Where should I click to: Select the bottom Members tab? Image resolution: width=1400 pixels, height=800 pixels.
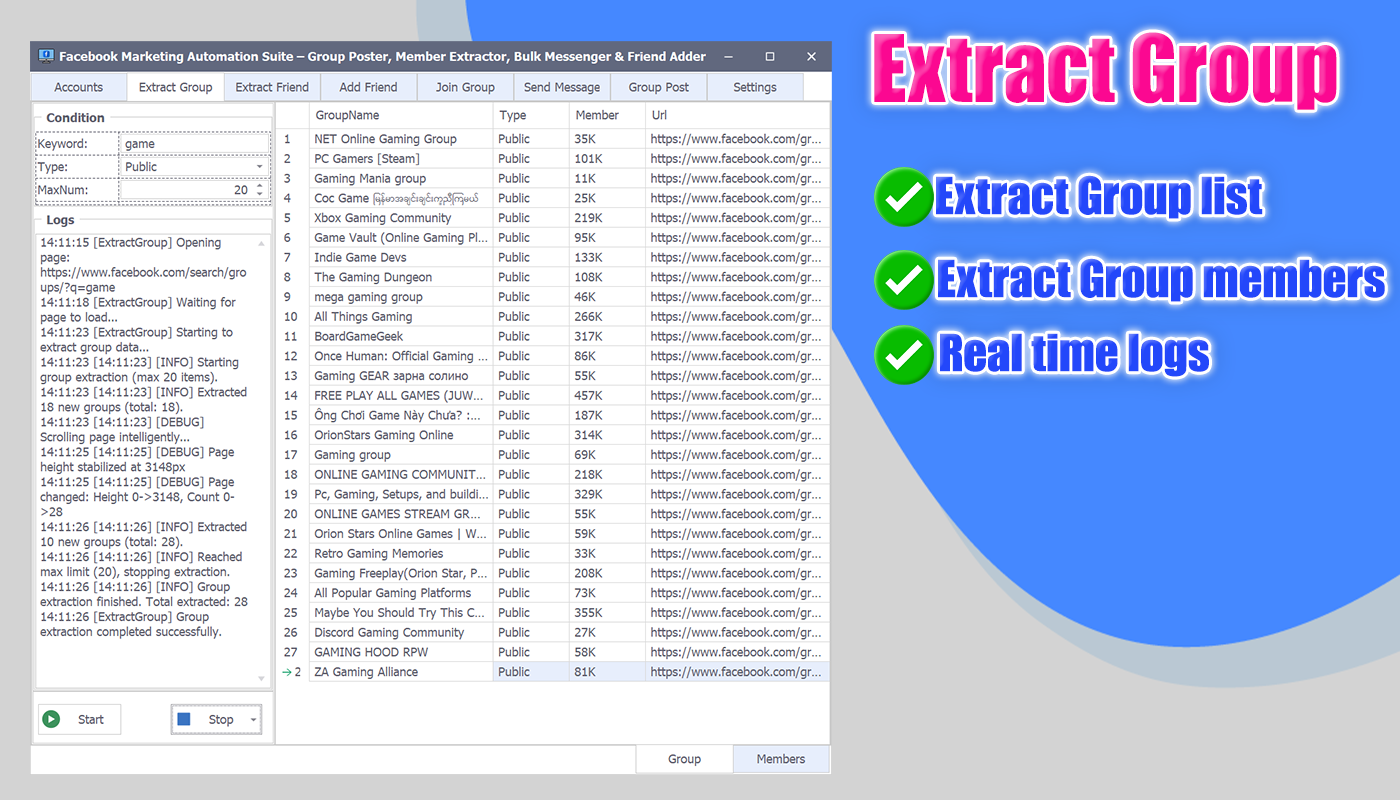coord(781,759)
